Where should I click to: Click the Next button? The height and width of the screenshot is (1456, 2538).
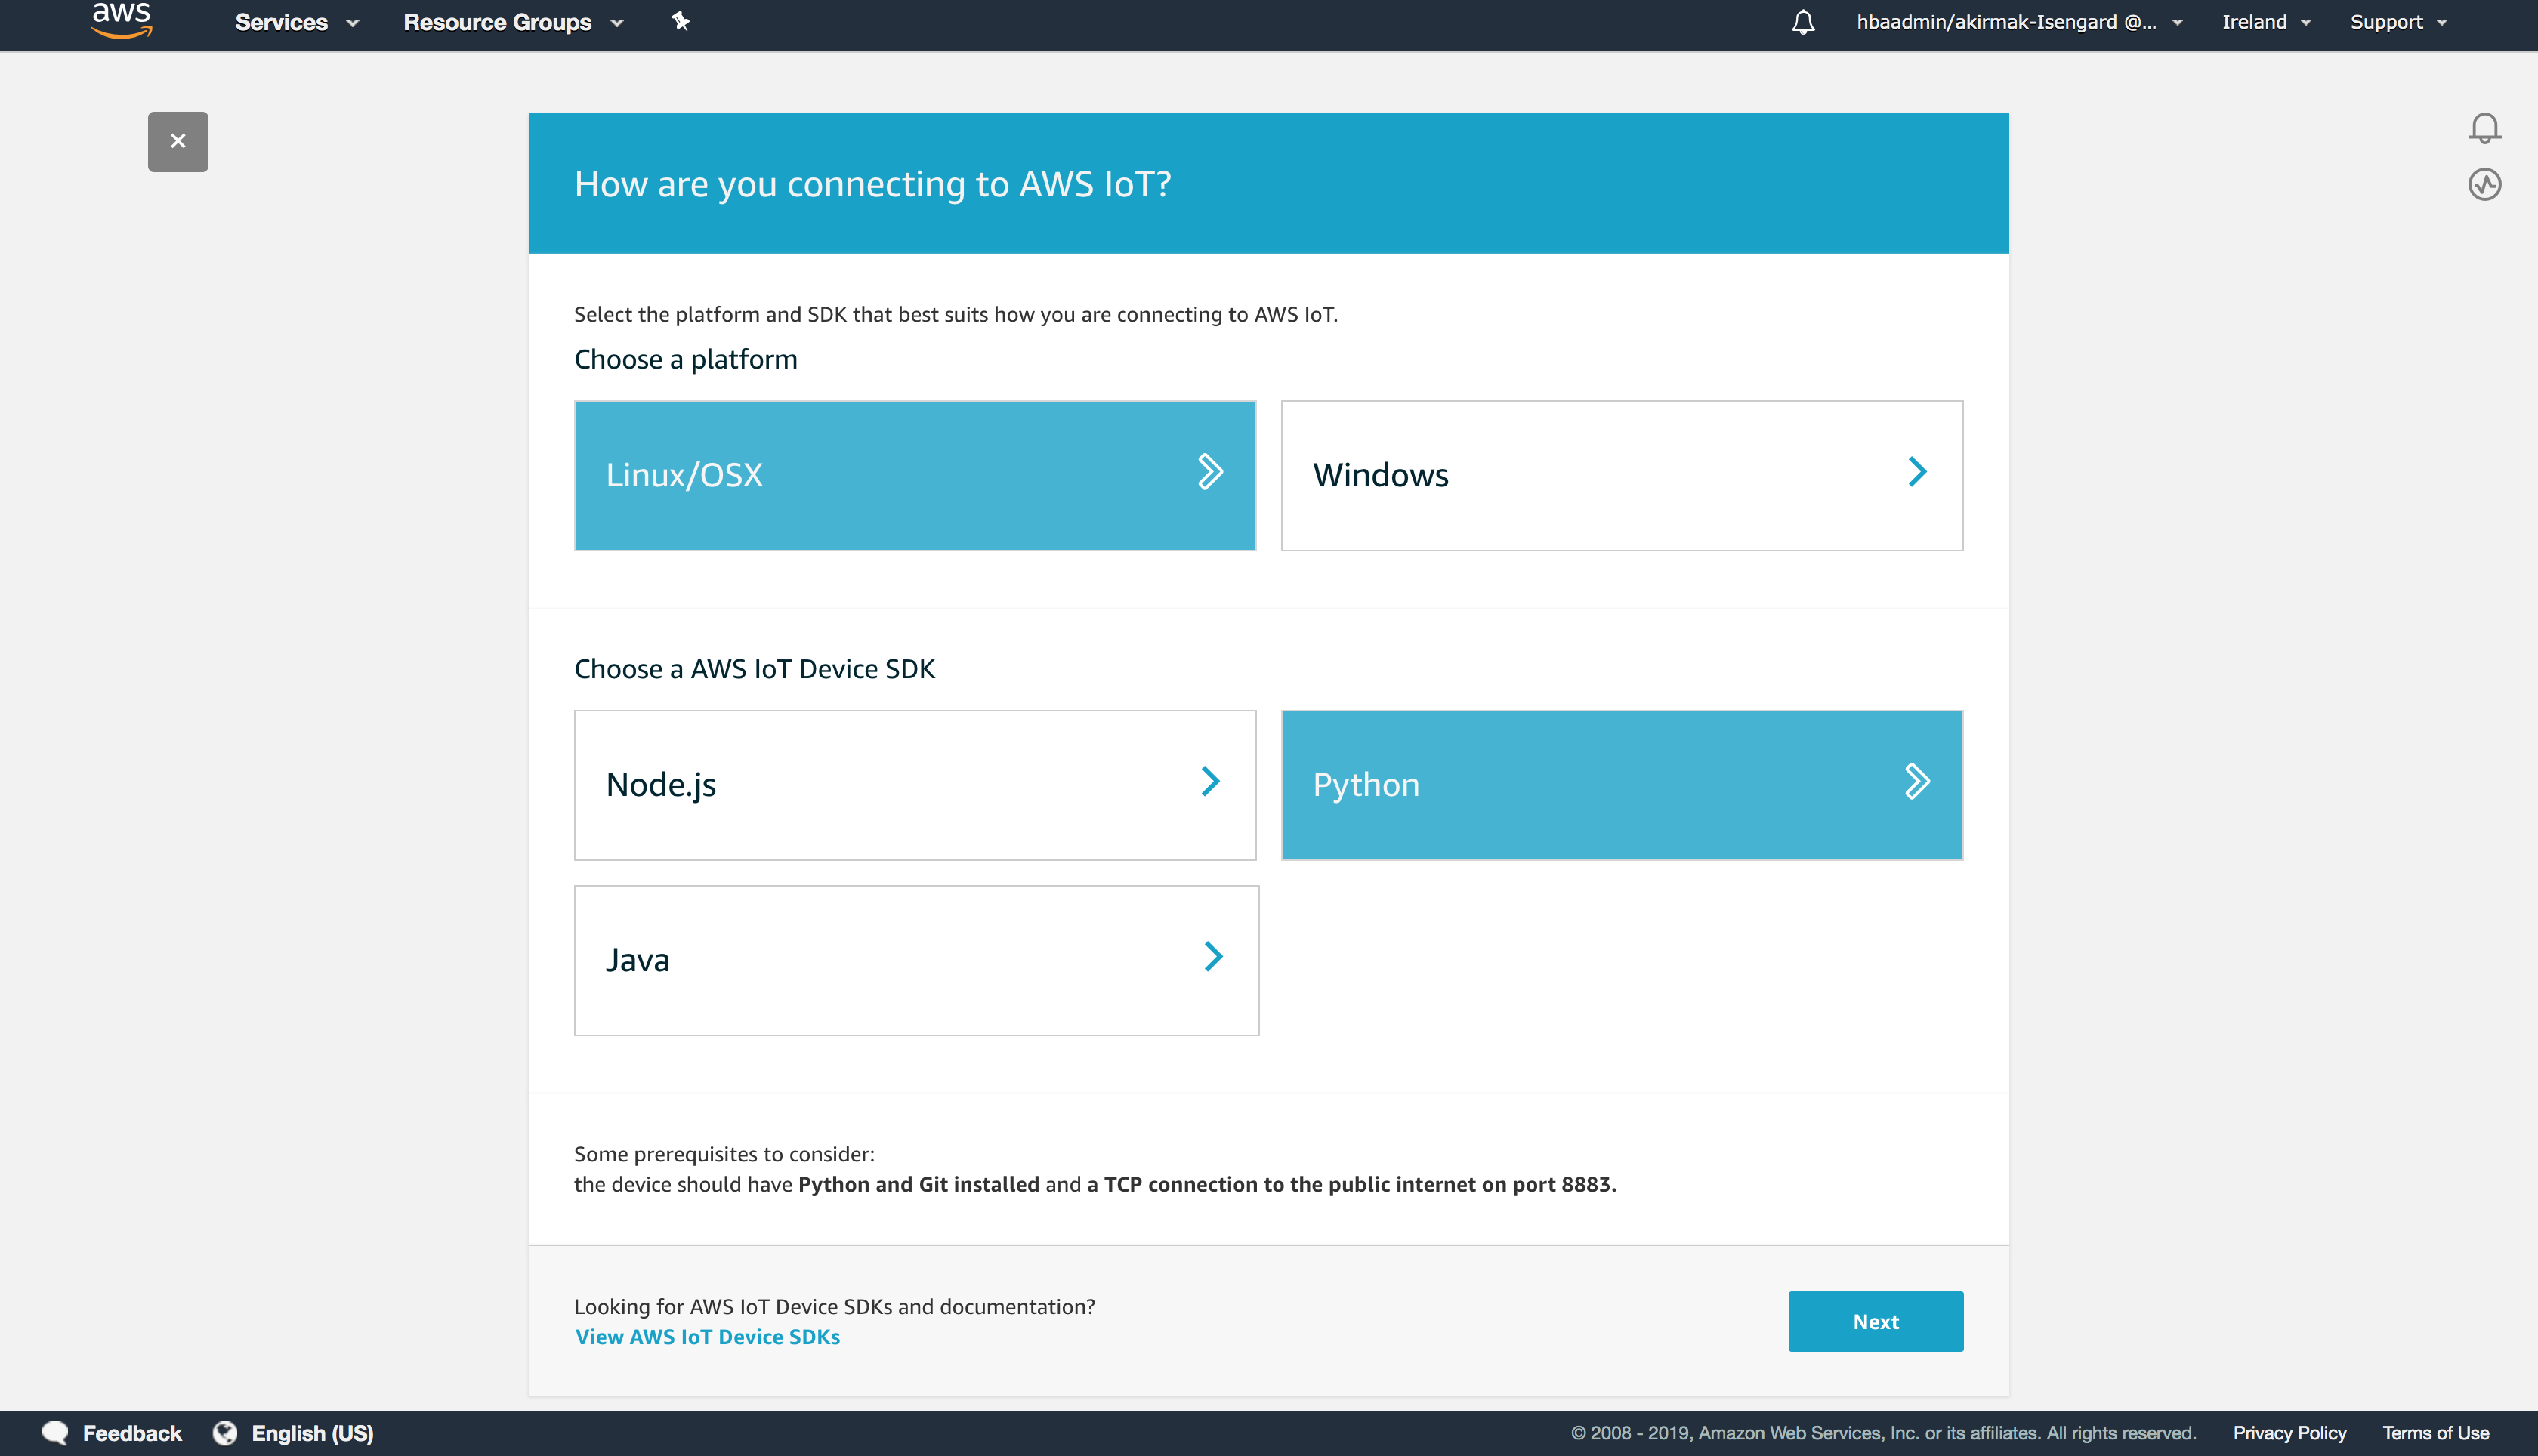pos(1875,1321)
